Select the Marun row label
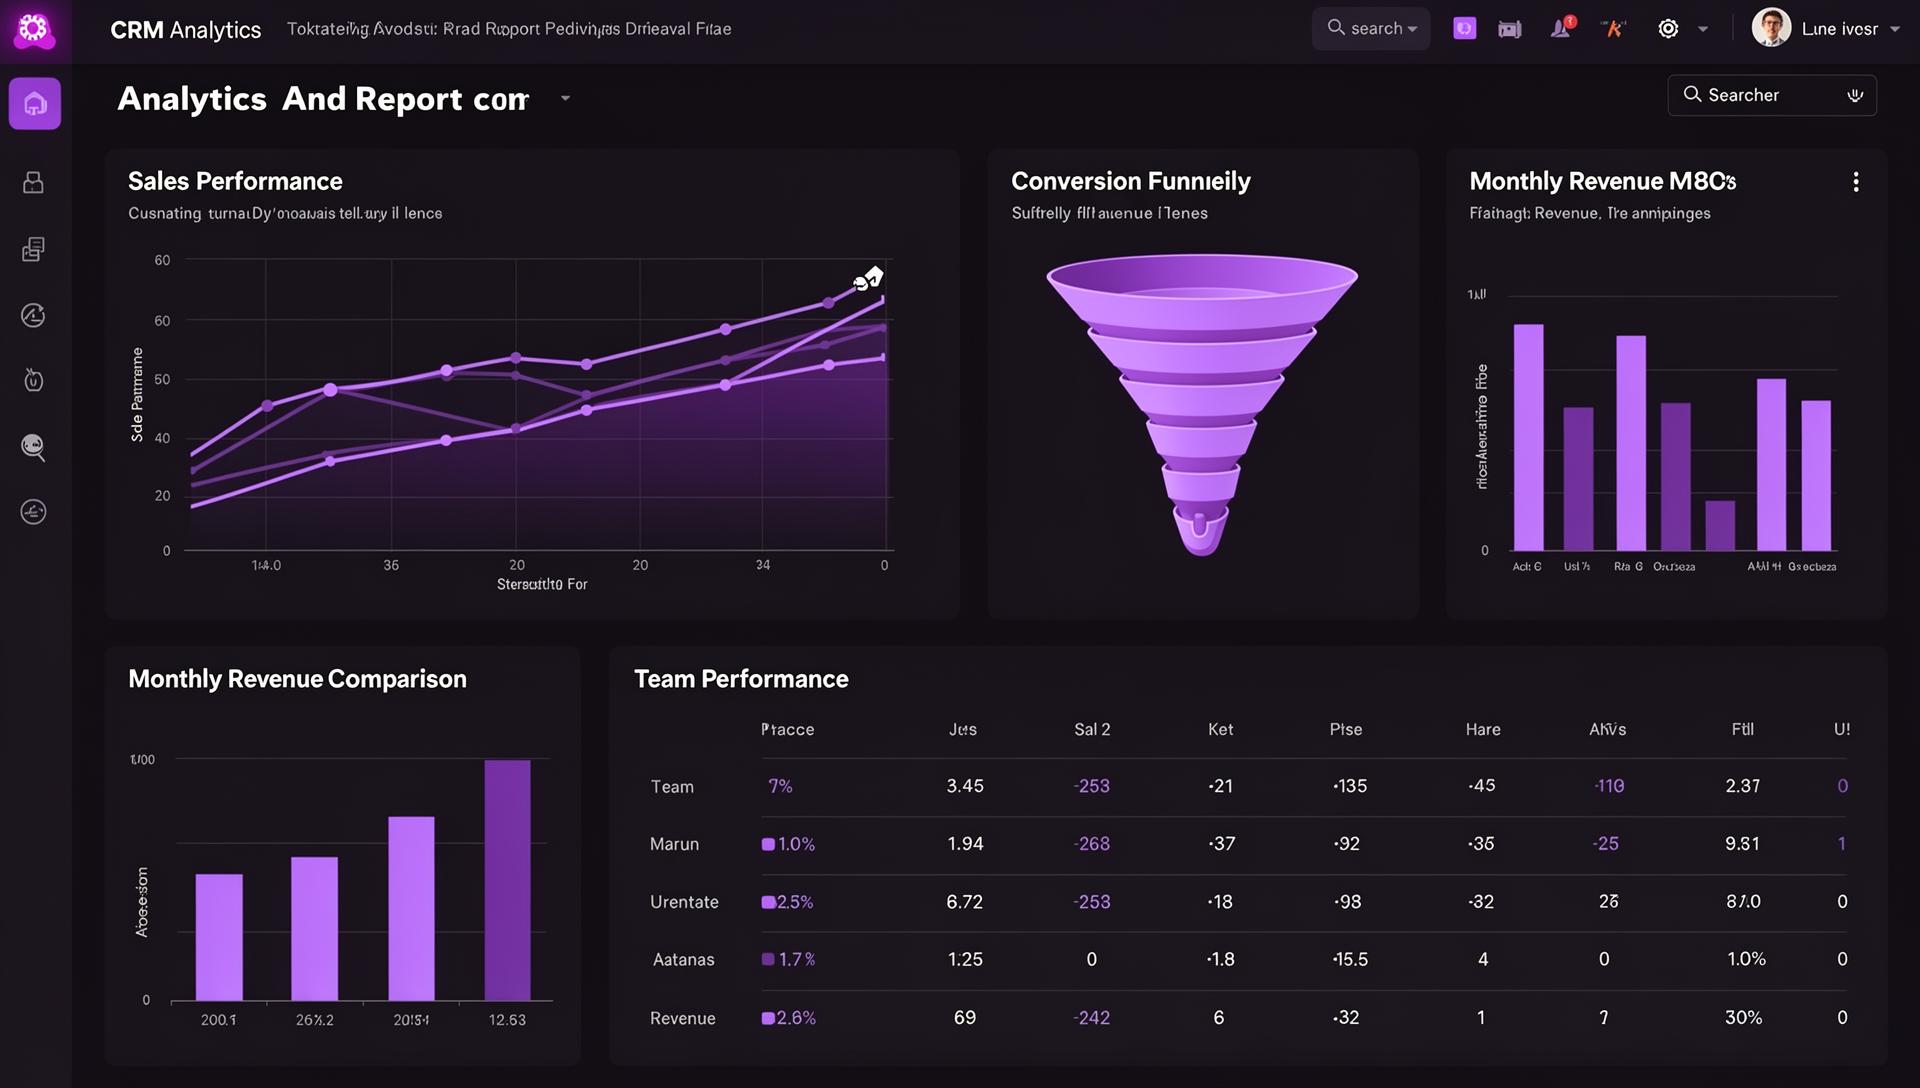The width and height of the screenshot is (1920, 1088). [675, 844]
